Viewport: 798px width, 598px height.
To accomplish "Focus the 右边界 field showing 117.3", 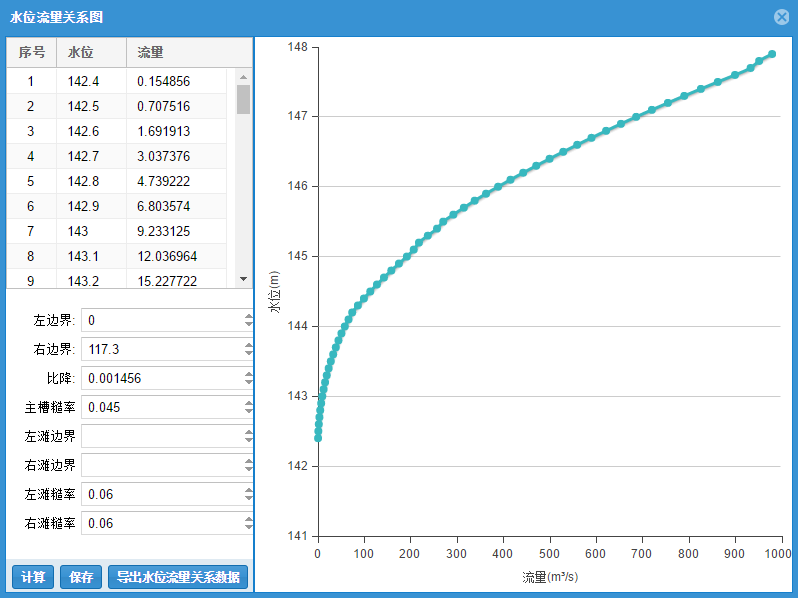I will pos(162,349).
